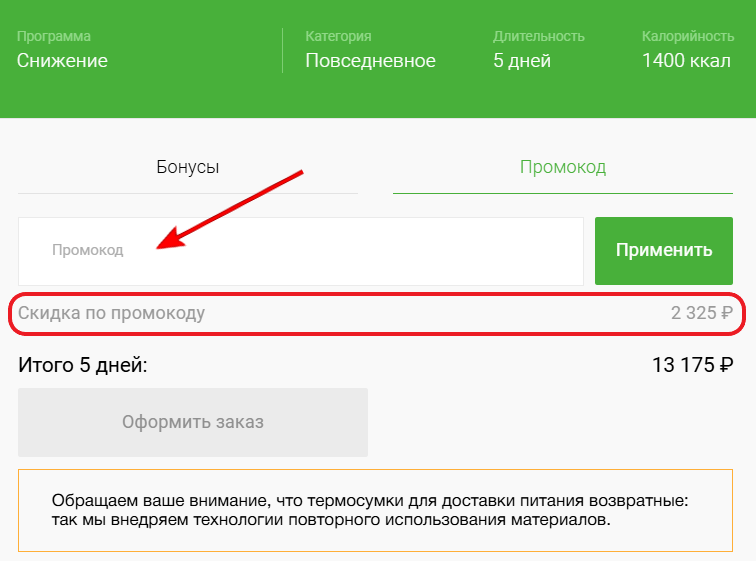Click the 13 175 ₽ total price

click(x=693, y=365)
